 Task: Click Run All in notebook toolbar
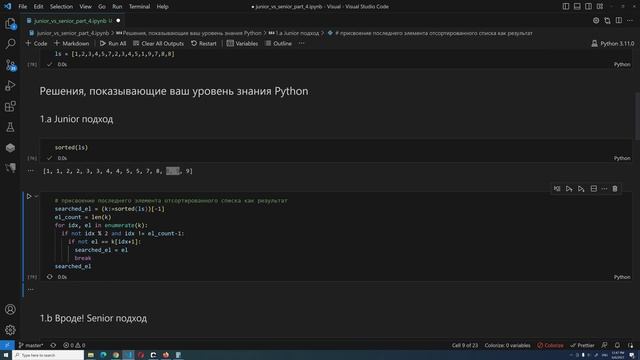[113, 43]
